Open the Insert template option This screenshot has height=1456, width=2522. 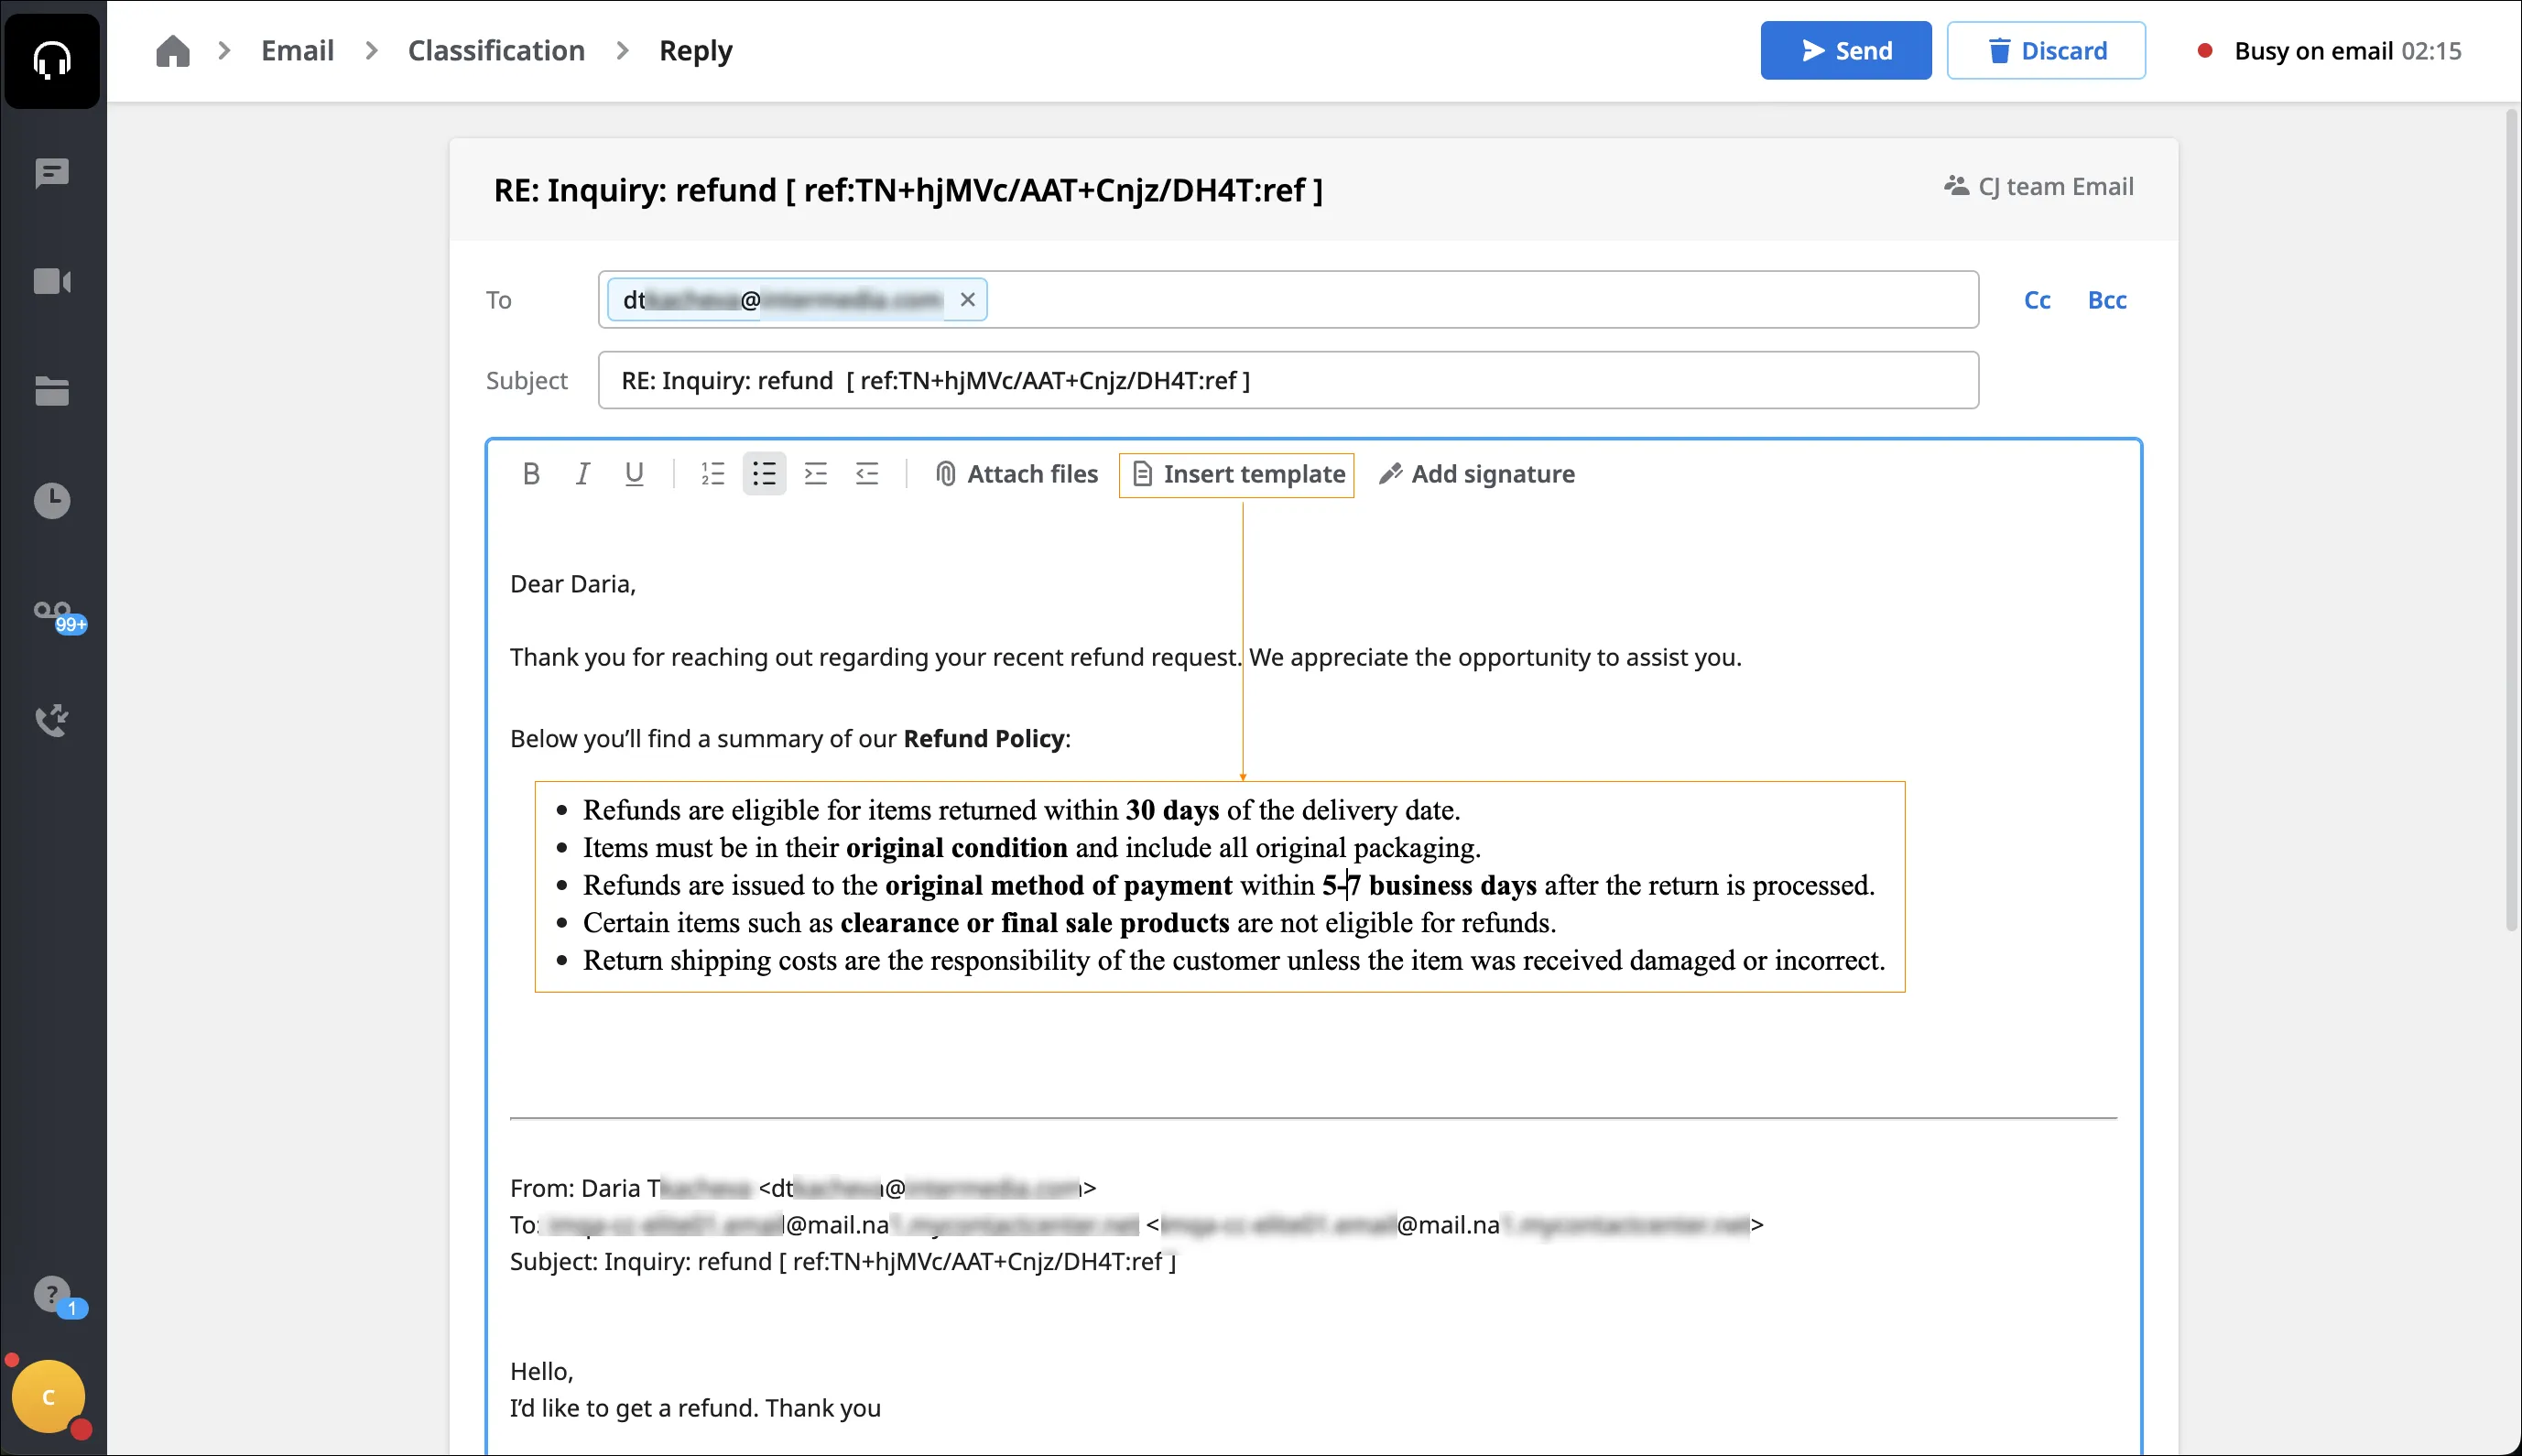pos(1237,474)
